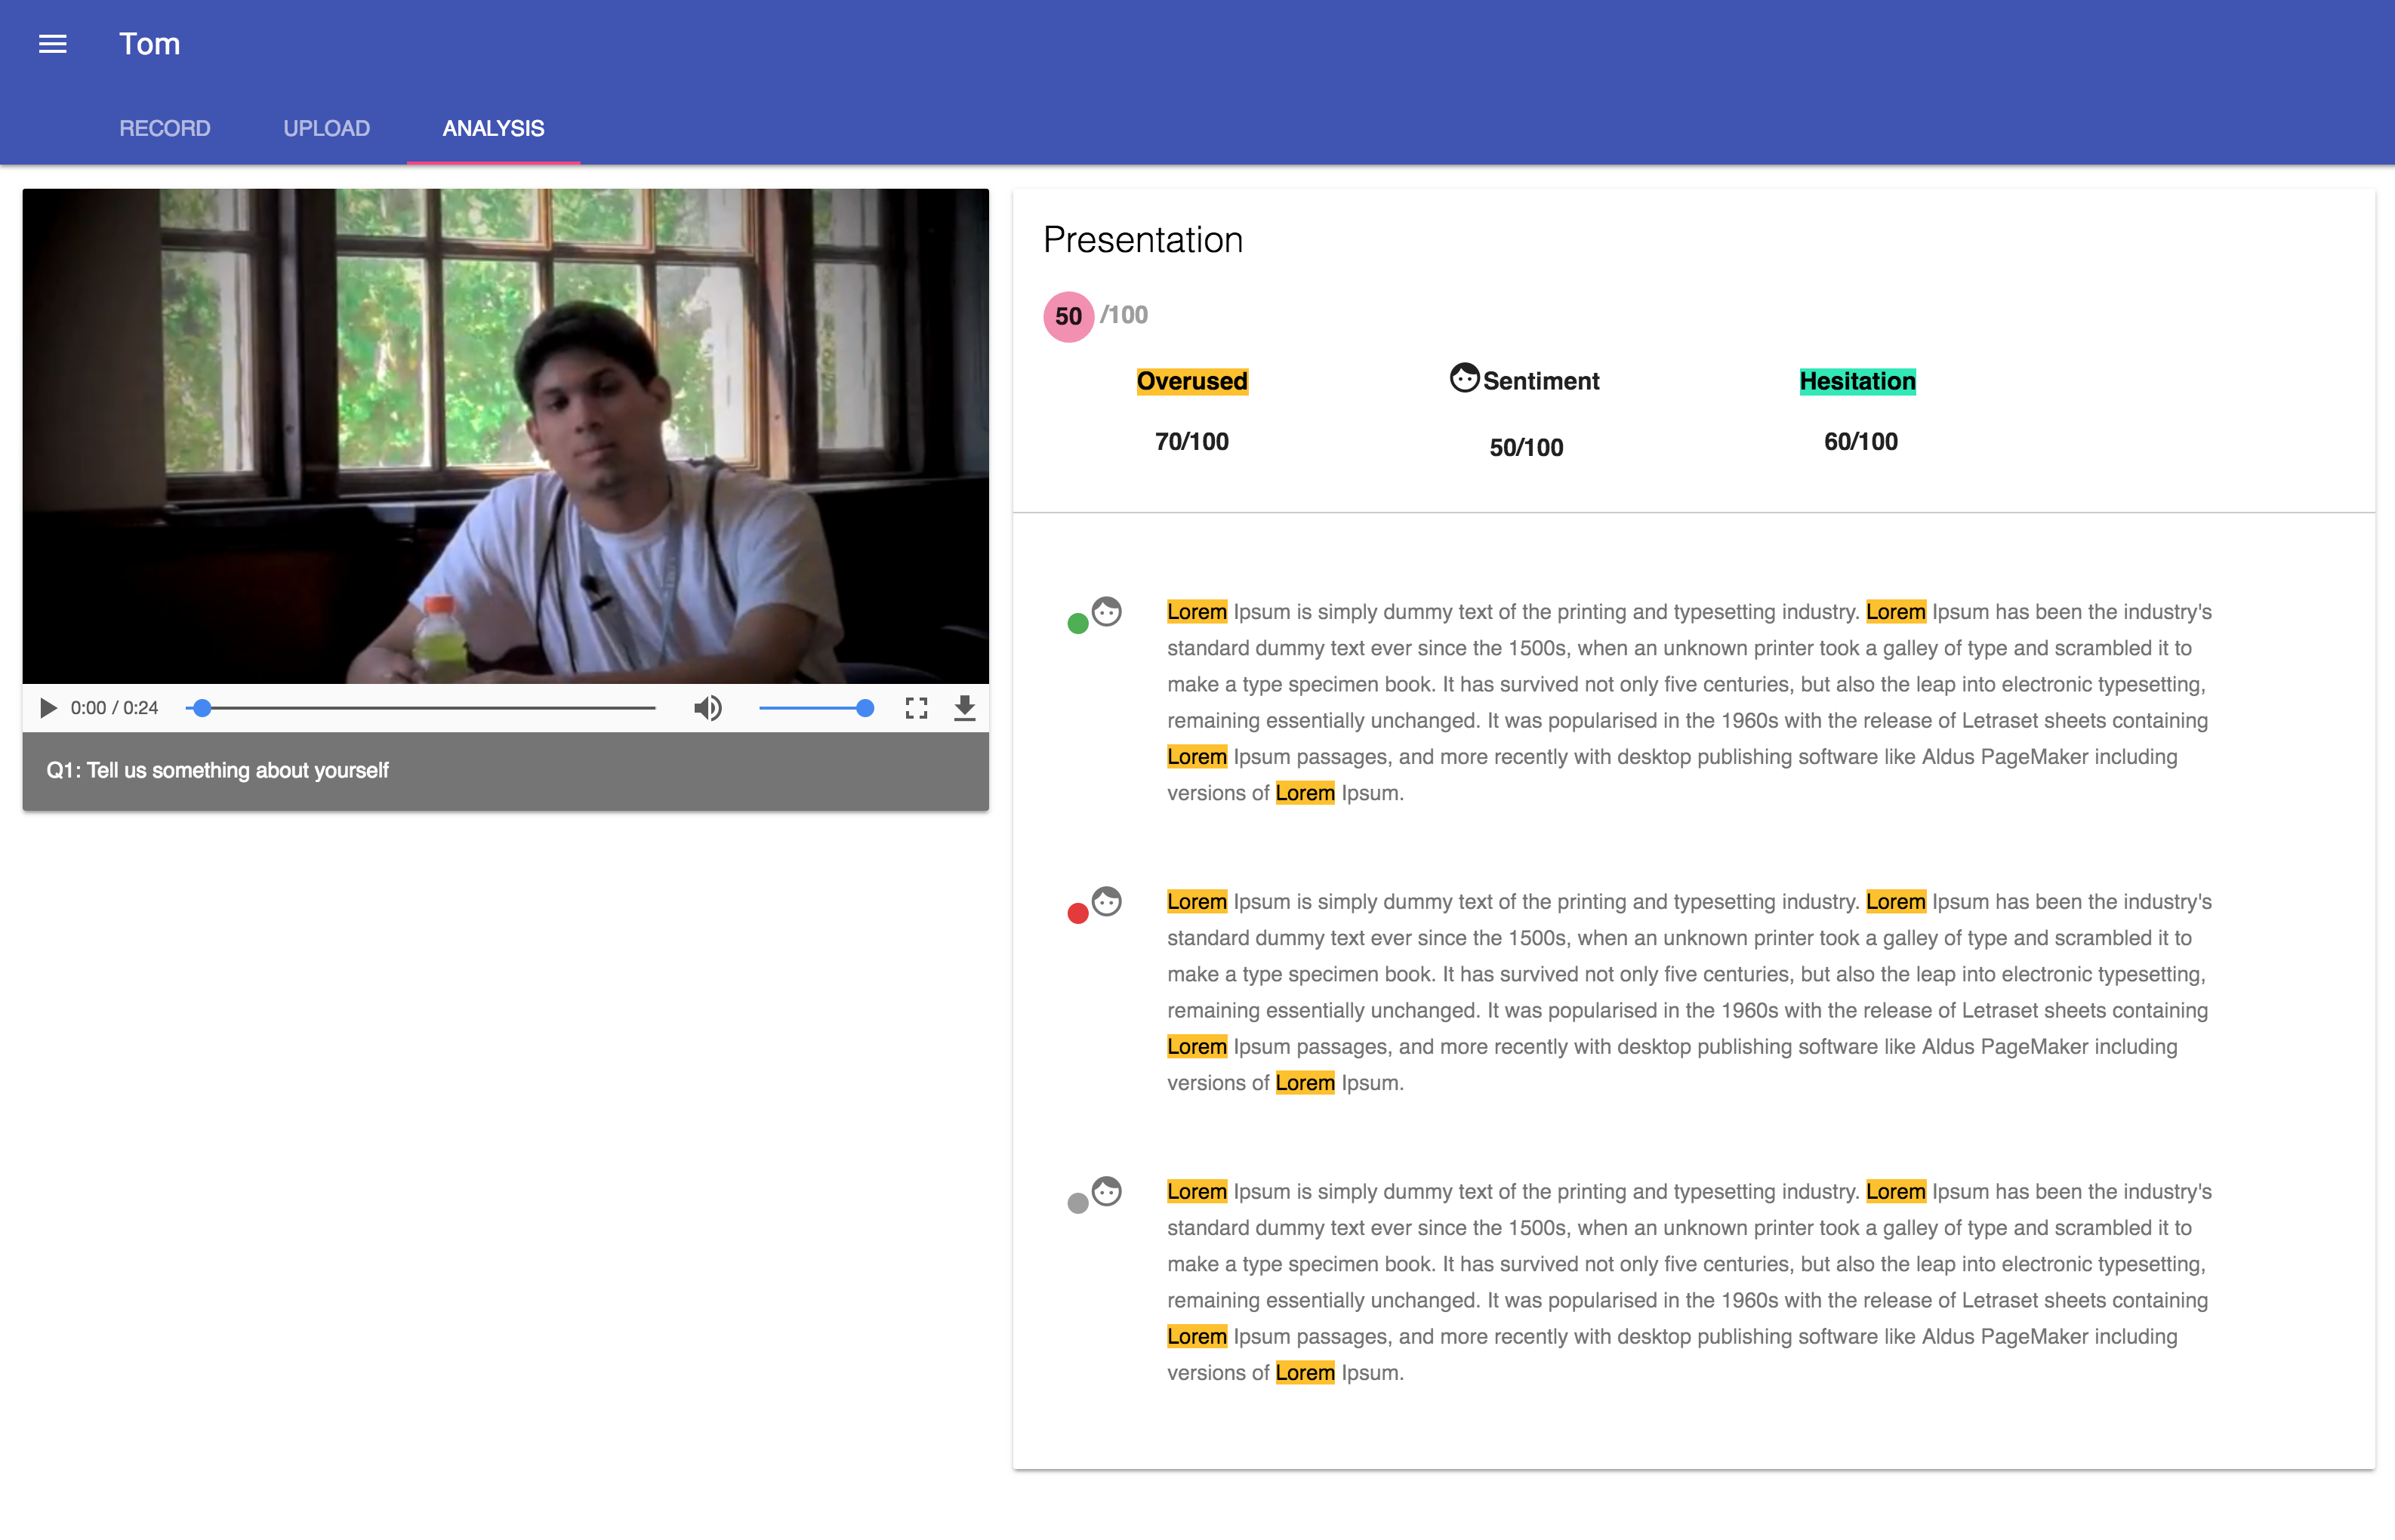Select the red sentiment dot

tap(1077, 913)
